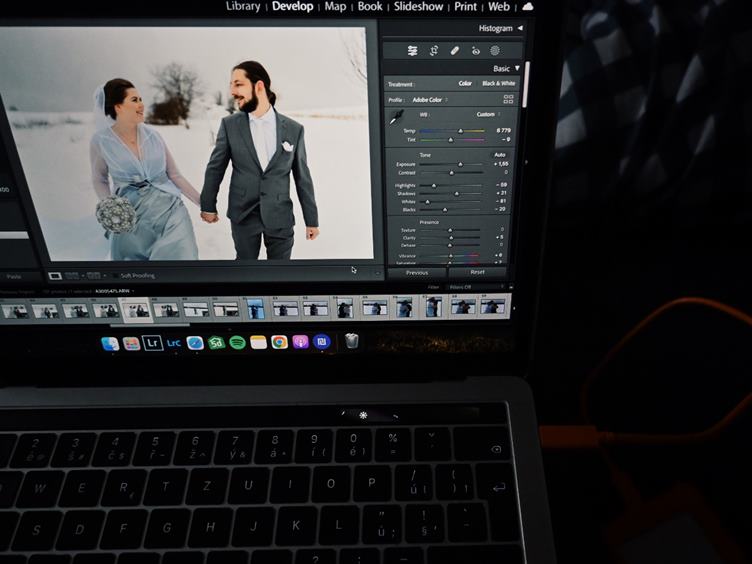The image size is (752, 564).
Task: Launch Google Chrome from the dock
Action: 279,342
